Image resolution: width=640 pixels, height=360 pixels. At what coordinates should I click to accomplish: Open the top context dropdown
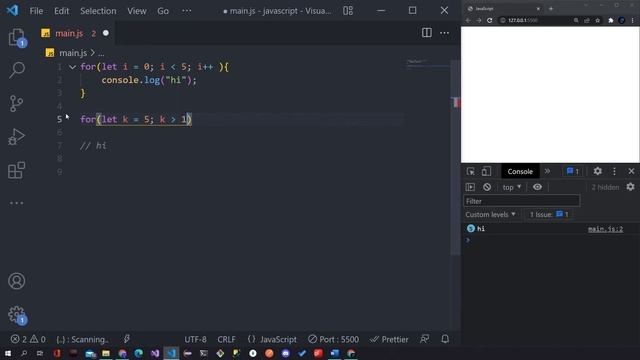tap(512, 187)
